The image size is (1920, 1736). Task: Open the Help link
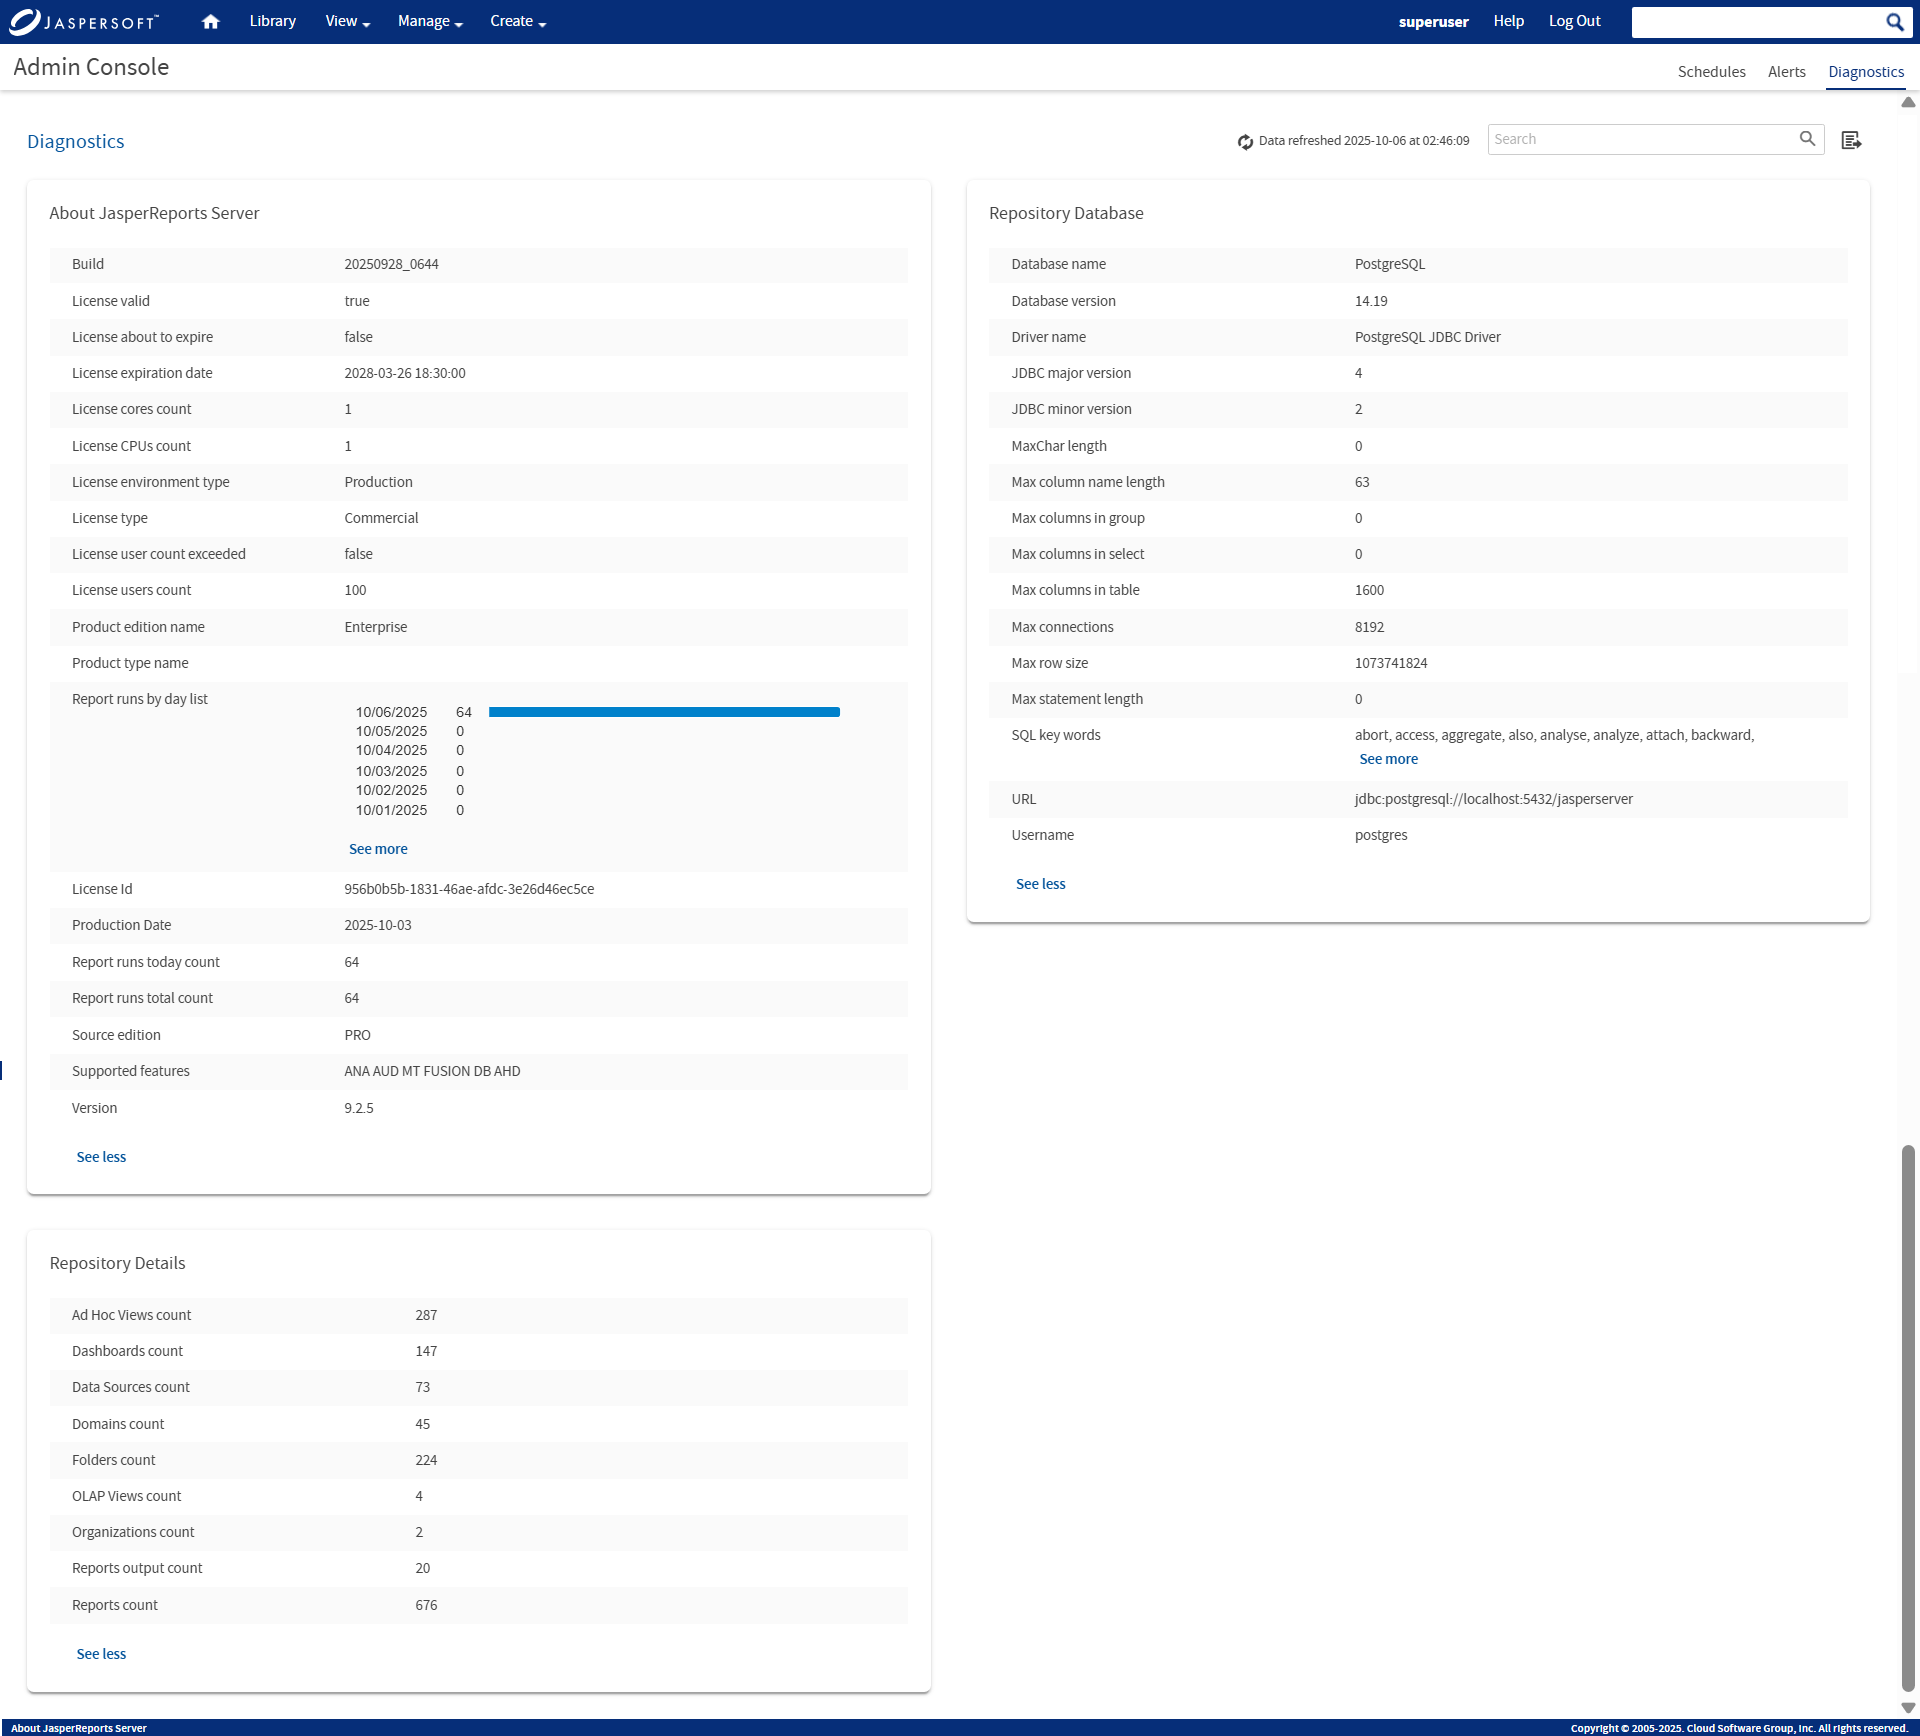[1508, 21]
